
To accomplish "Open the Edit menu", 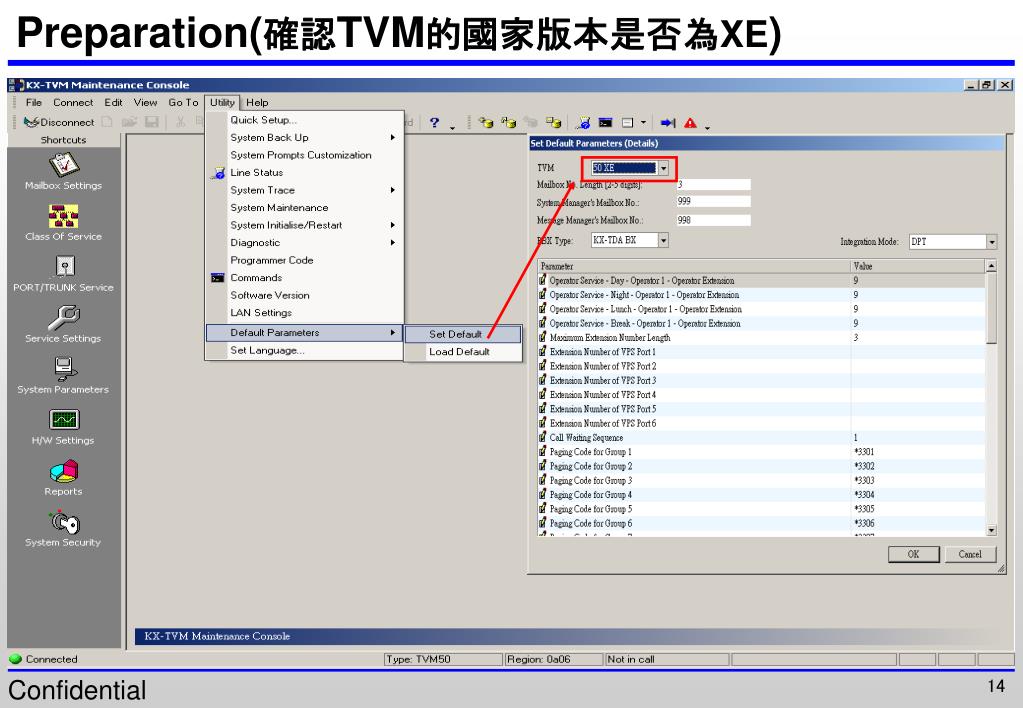I will 114,102.
